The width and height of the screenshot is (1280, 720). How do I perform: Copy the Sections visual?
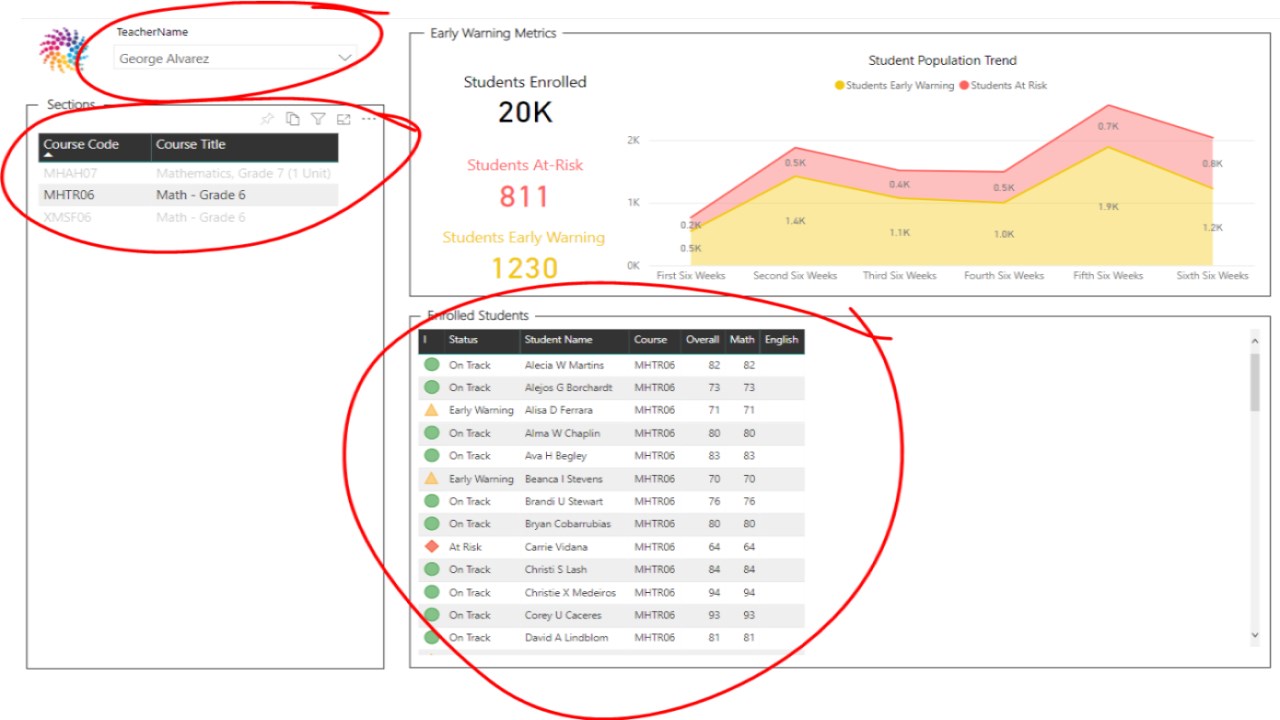293,119
